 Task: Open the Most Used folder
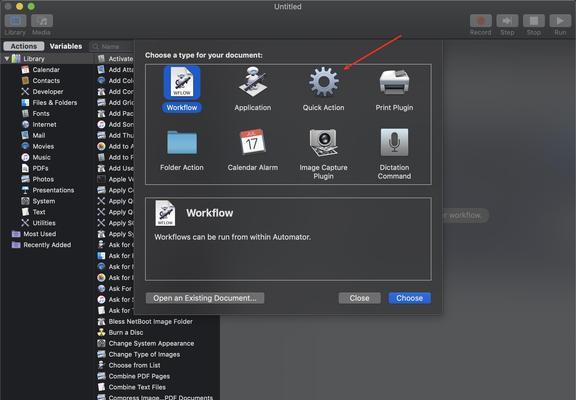pos(40,234)
